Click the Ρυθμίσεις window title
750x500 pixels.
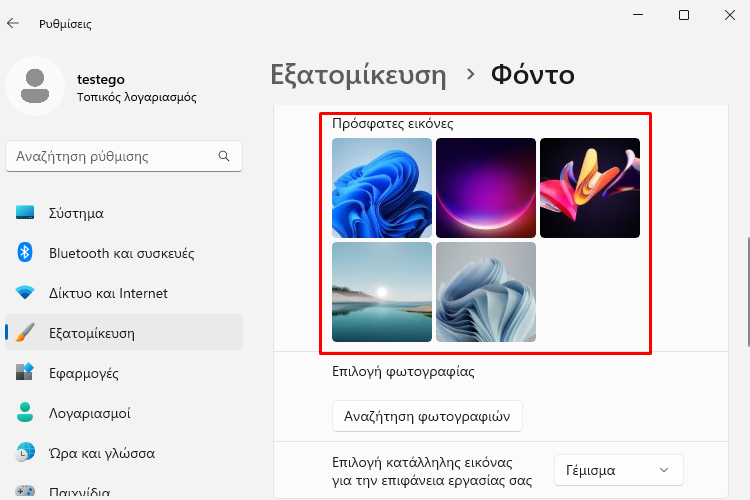(65, 24)
